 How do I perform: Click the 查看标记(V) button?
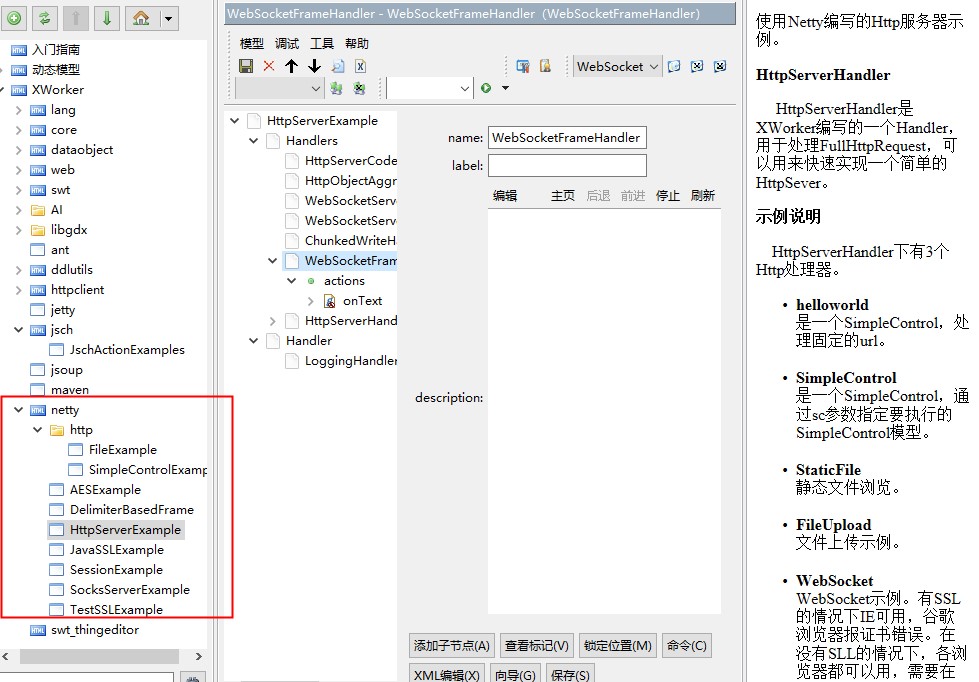(x=537, y=645)
